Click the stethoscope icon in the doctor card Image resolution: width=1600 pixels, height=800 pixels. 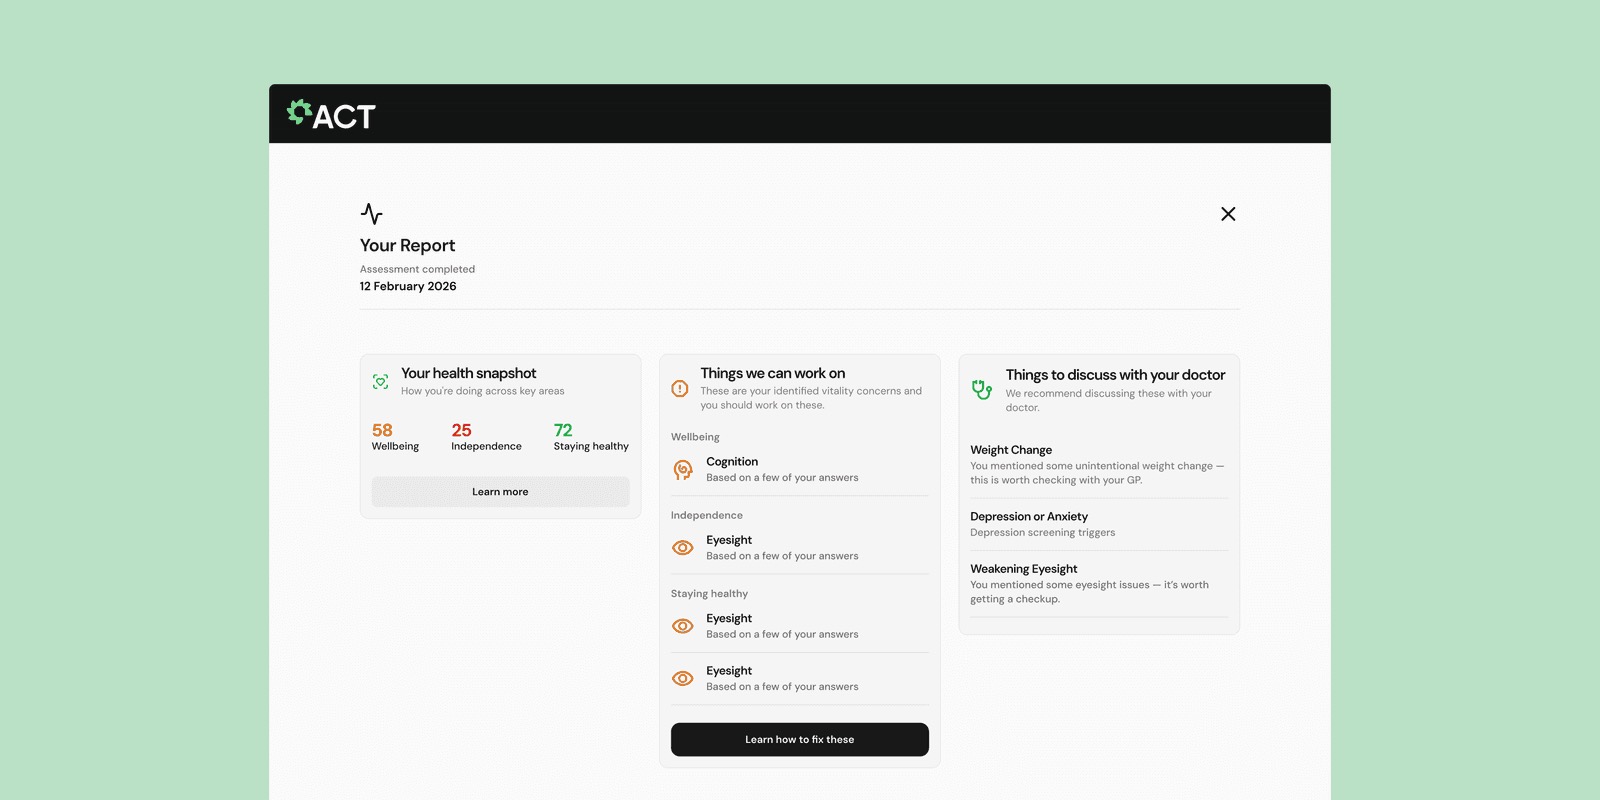982,390
